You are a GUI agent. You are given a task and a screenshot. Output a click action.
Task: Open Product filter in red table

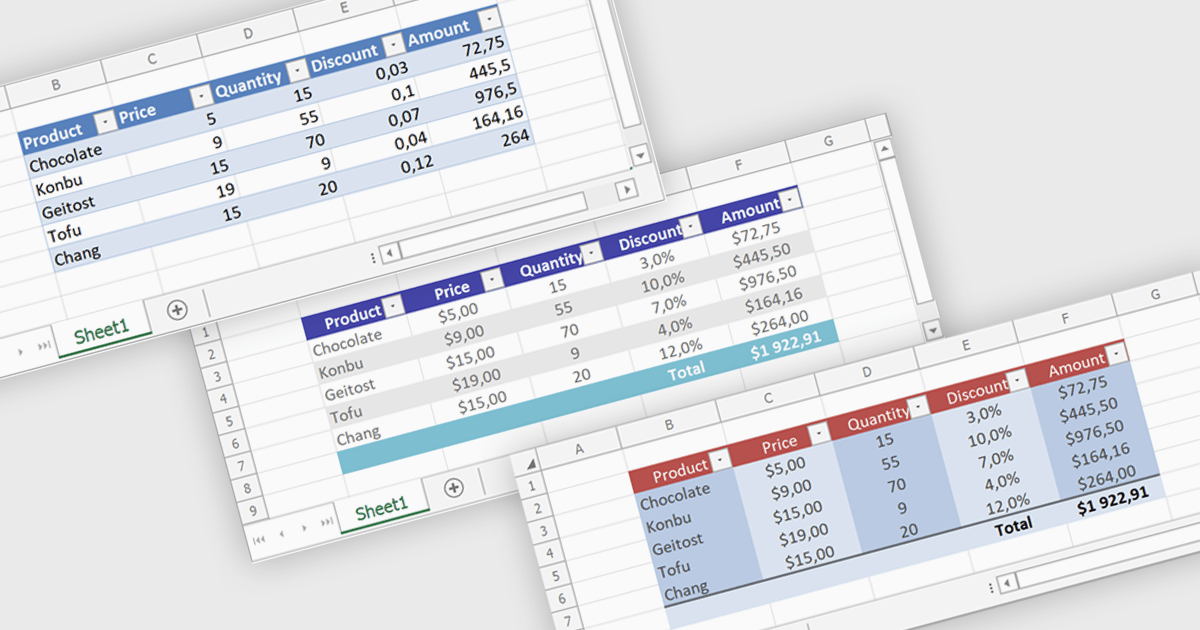[x=720, y=462]
